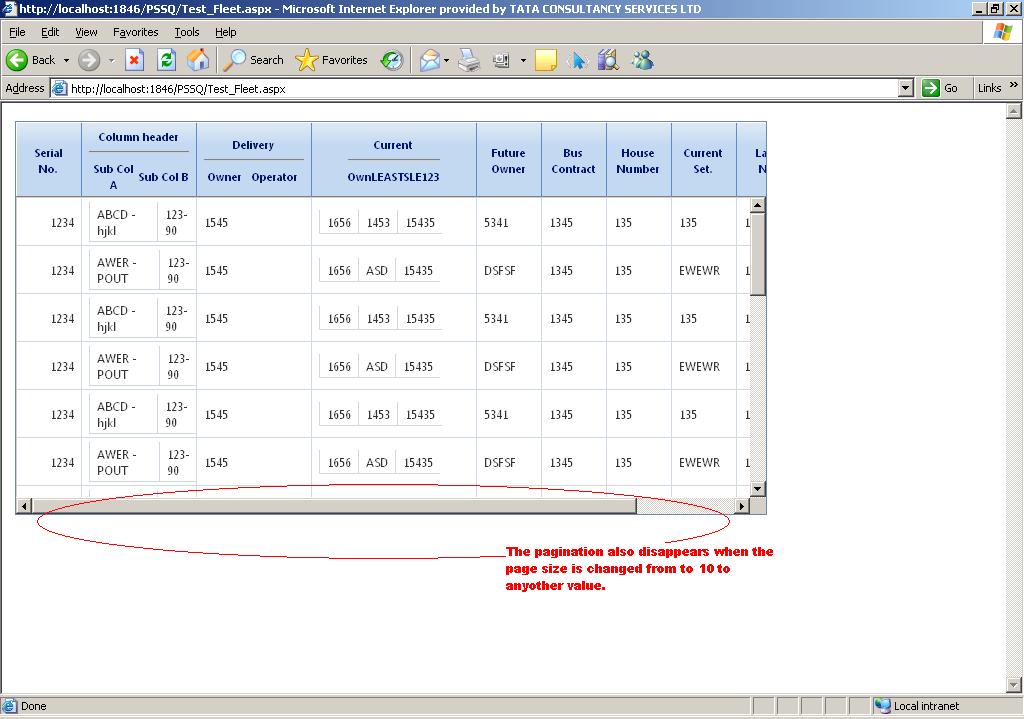Click the browser page scroll up arrow

tap(1014, 111)
